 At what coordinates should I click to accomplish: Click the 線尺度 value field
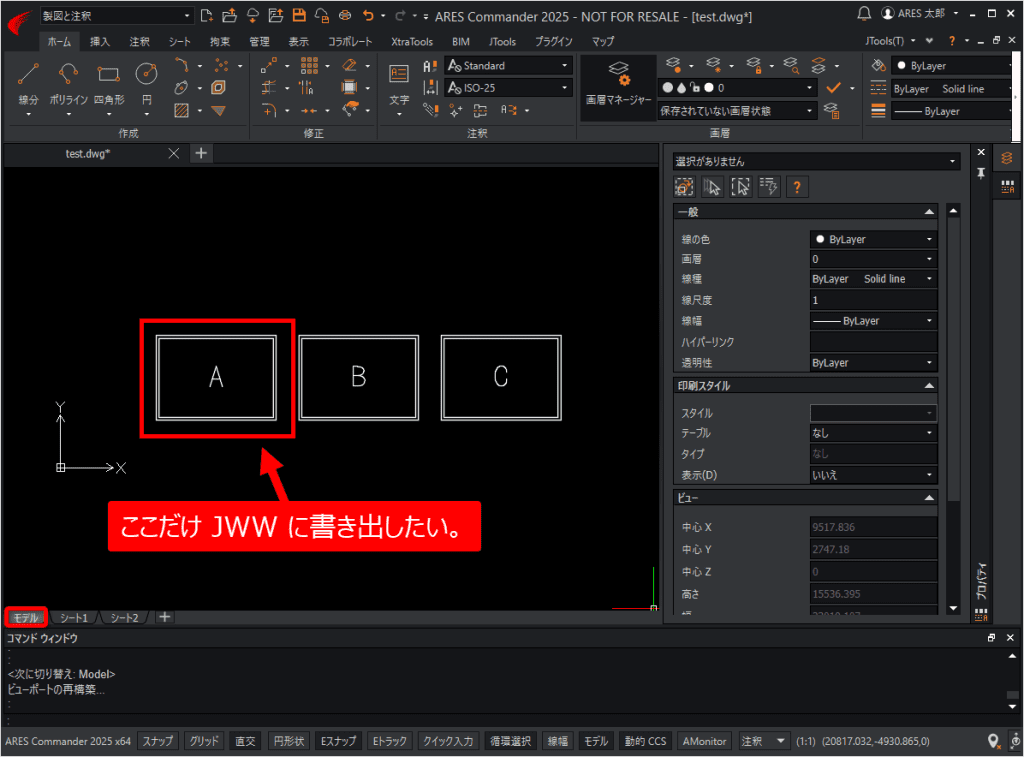click(x=873, y=300)
